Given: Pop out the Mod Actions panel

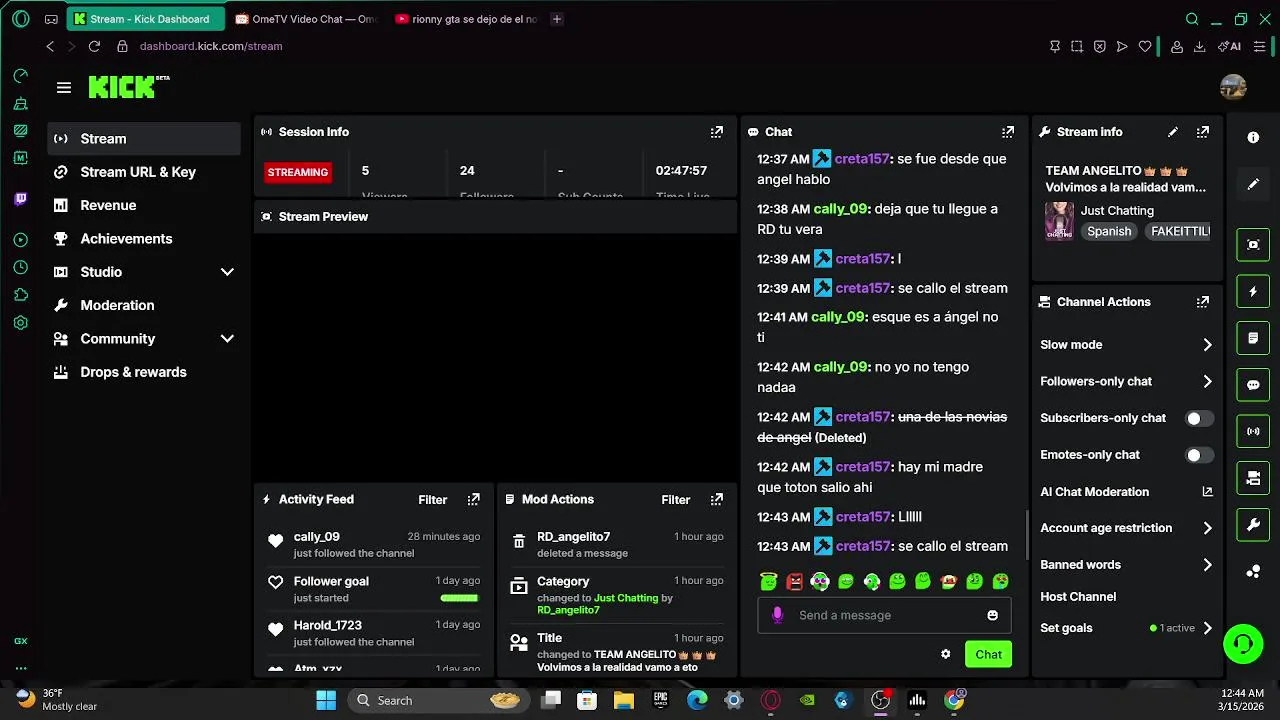Looking at the screenshot, I should [716, 499].
